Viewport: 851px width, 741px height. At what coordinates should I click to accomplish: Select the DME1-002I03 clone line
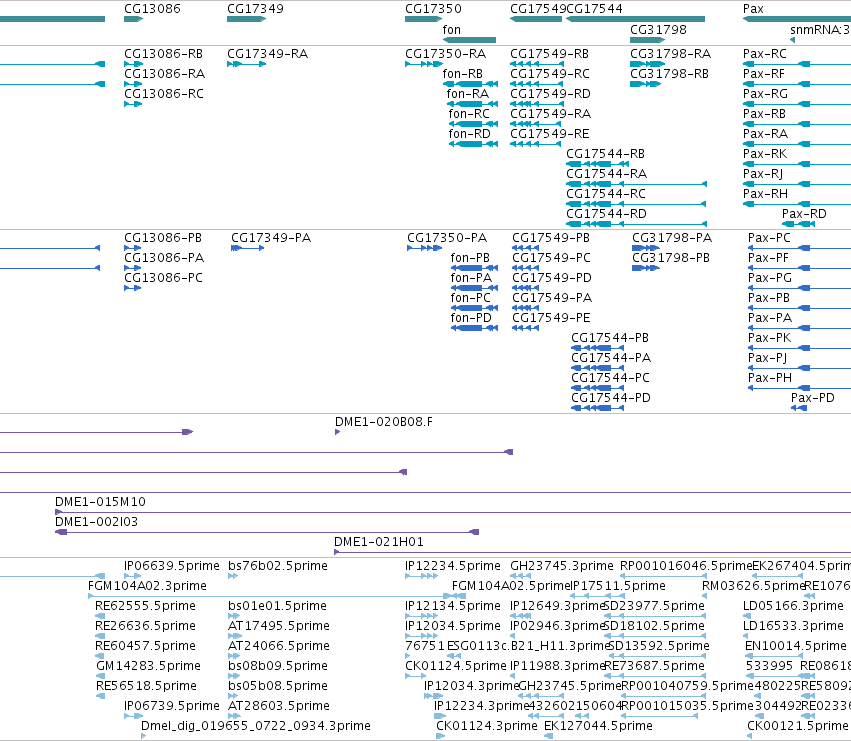[x=267, y=532]
